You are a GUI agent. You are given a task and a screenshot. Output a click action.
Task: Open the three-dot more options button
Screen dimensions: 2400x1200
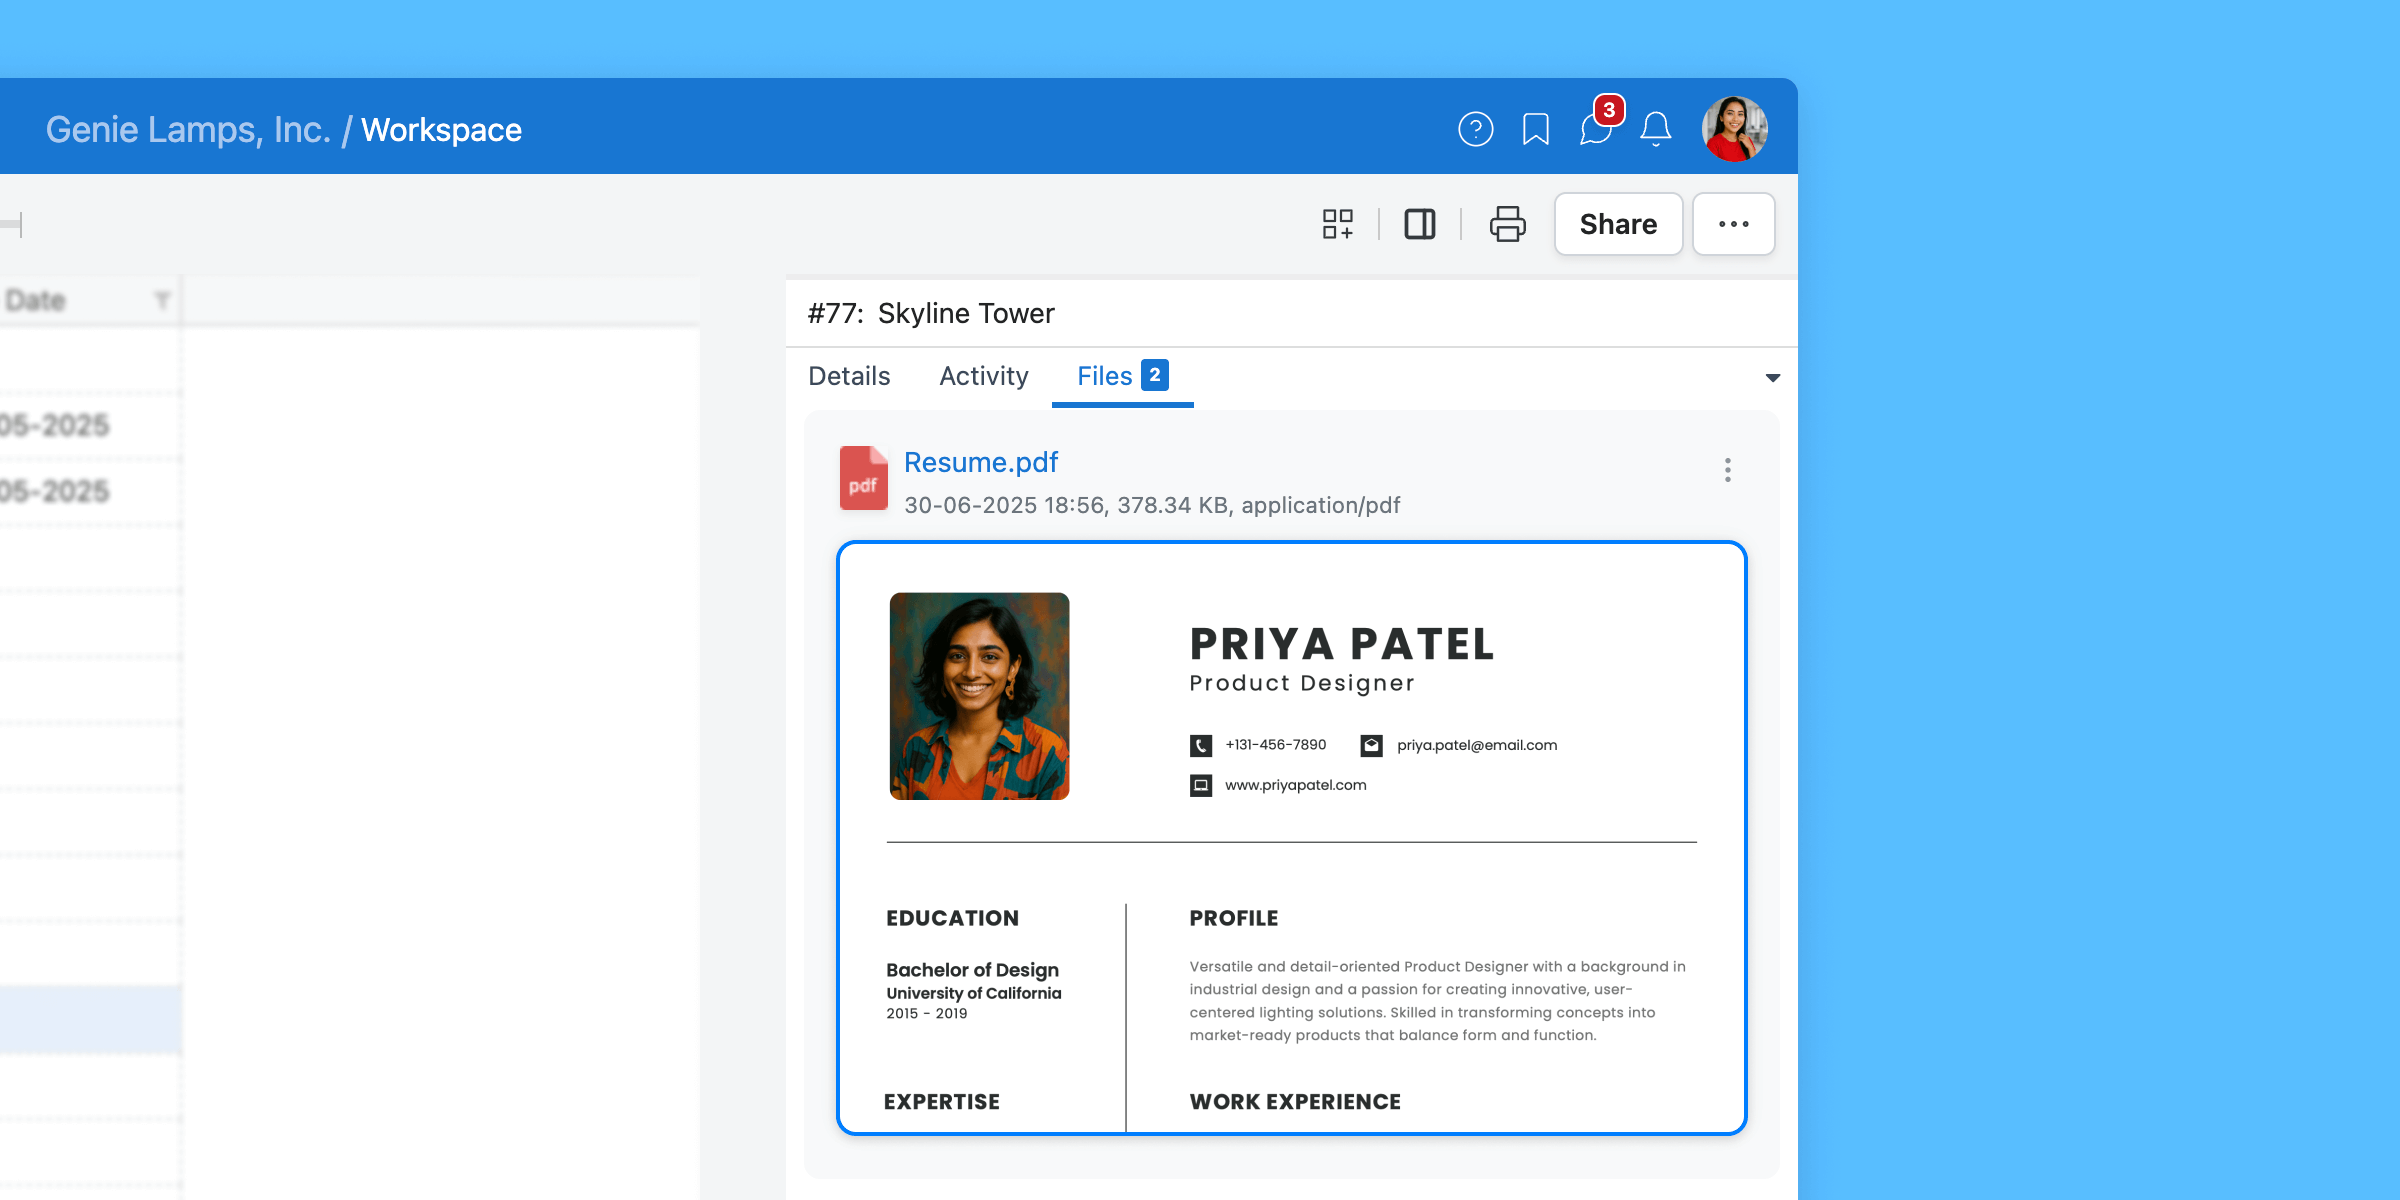1733,224
